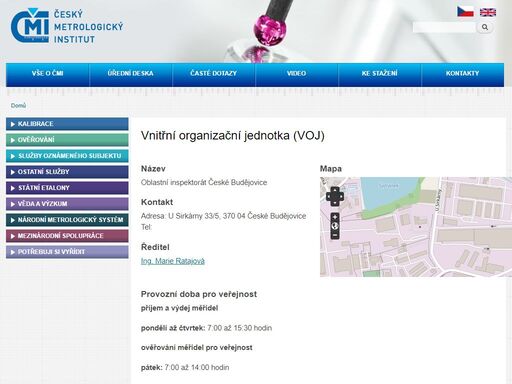The image size is (512, 384).
Task: Expand the STÁTNÍ ETALONY sidebar section
Action: tap(67, 188)
